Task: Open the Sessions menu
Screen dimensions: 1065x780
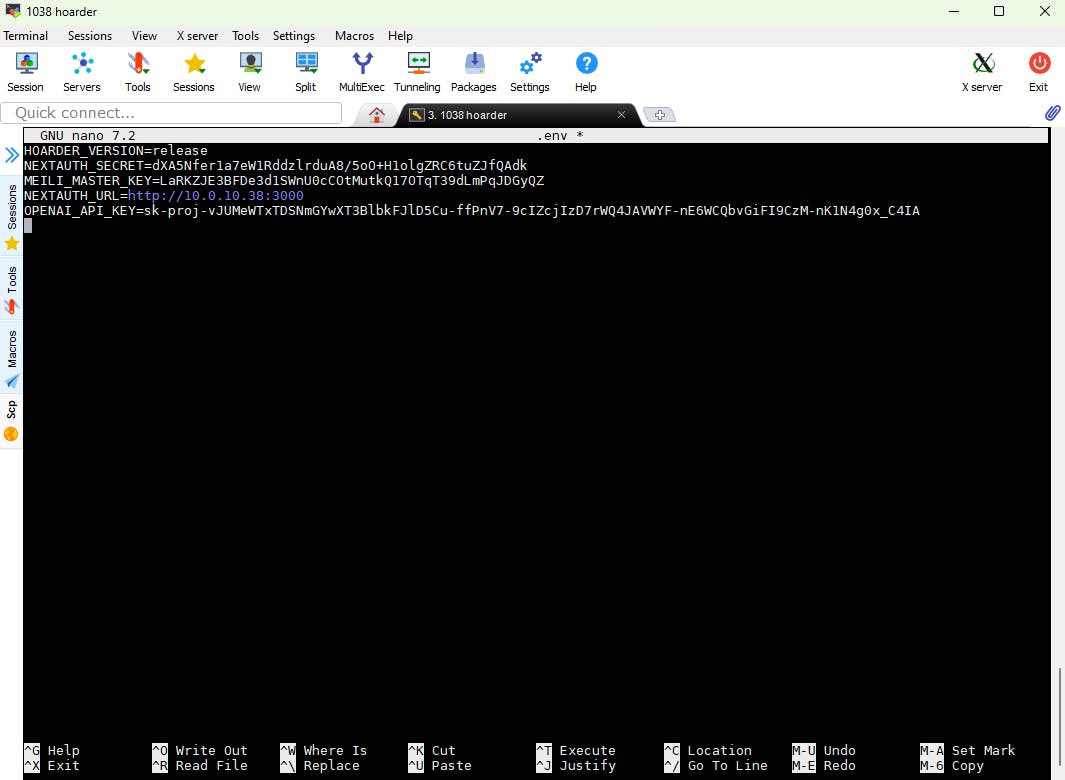Action: pos(90,36)
